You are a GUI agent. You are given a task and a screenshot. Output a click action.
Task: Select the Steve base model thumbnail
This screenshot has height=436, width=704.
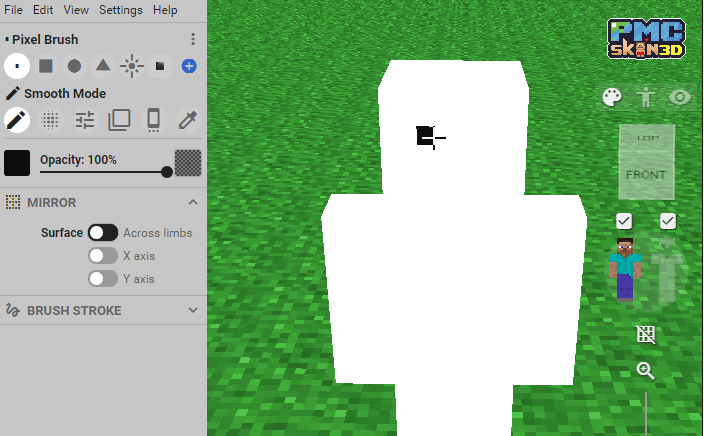click(625, 269)
